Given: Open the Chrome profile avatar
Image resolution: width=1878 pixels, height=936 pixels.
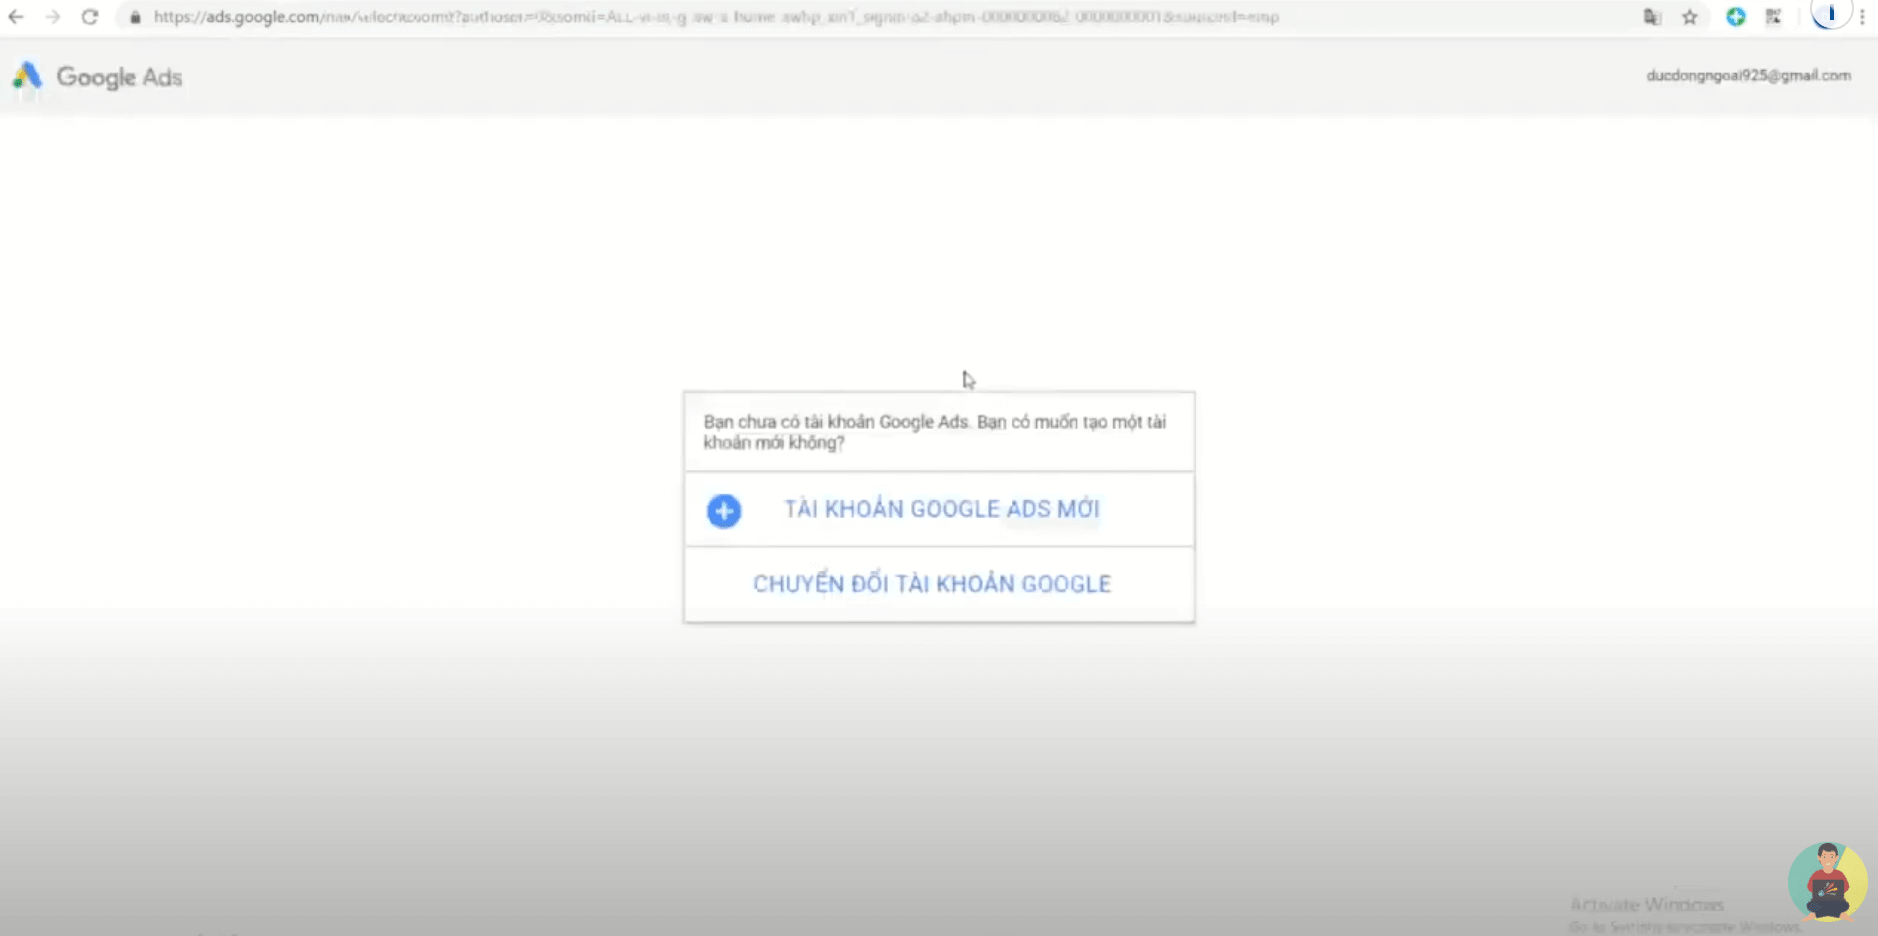Looking at the screenshot, I should pyautogui.click(x=1830, y=15).
